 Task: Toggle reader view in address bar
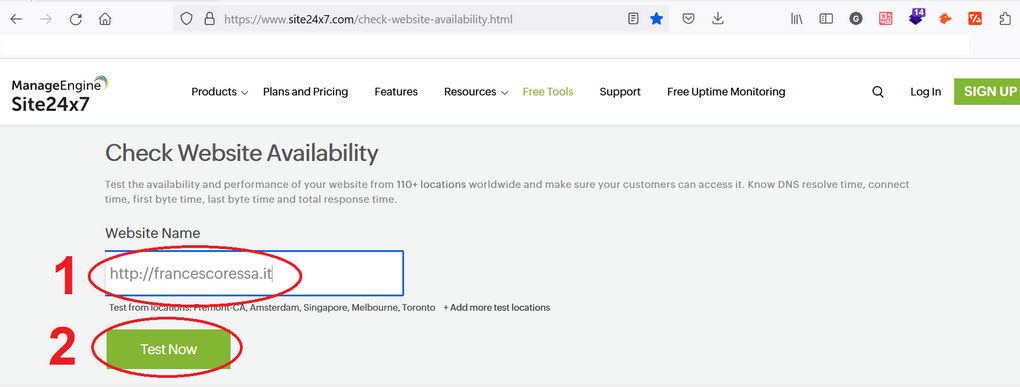pos(633,19)
